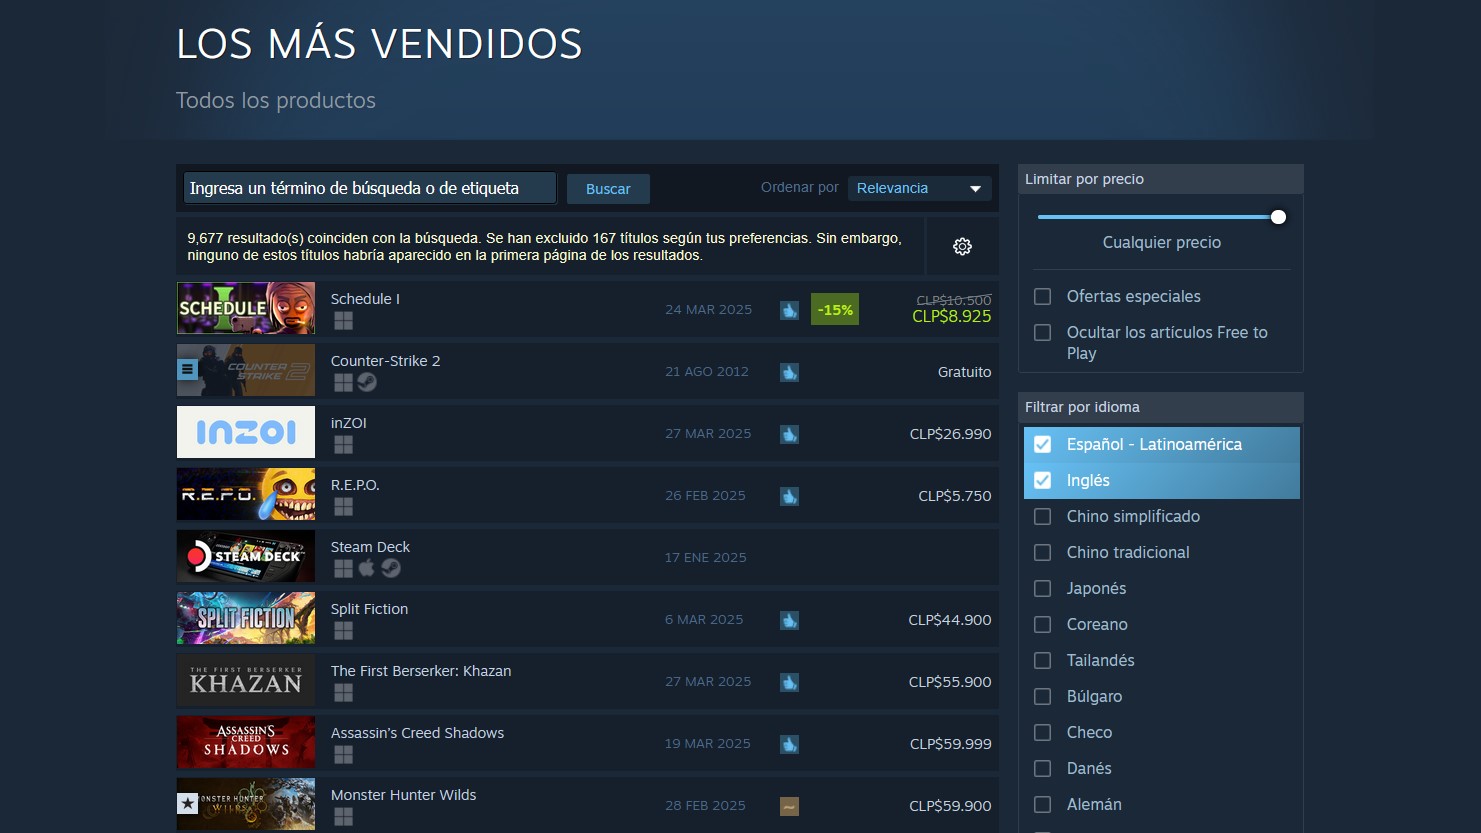Check Tailandés language filter
The height and width of the screenshot is (833, 1481).
coord(1042,660)
